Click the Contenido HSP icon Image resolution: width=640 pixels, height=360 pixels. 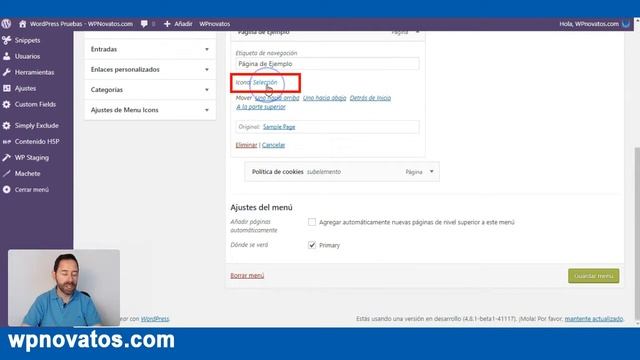point(7,142)
